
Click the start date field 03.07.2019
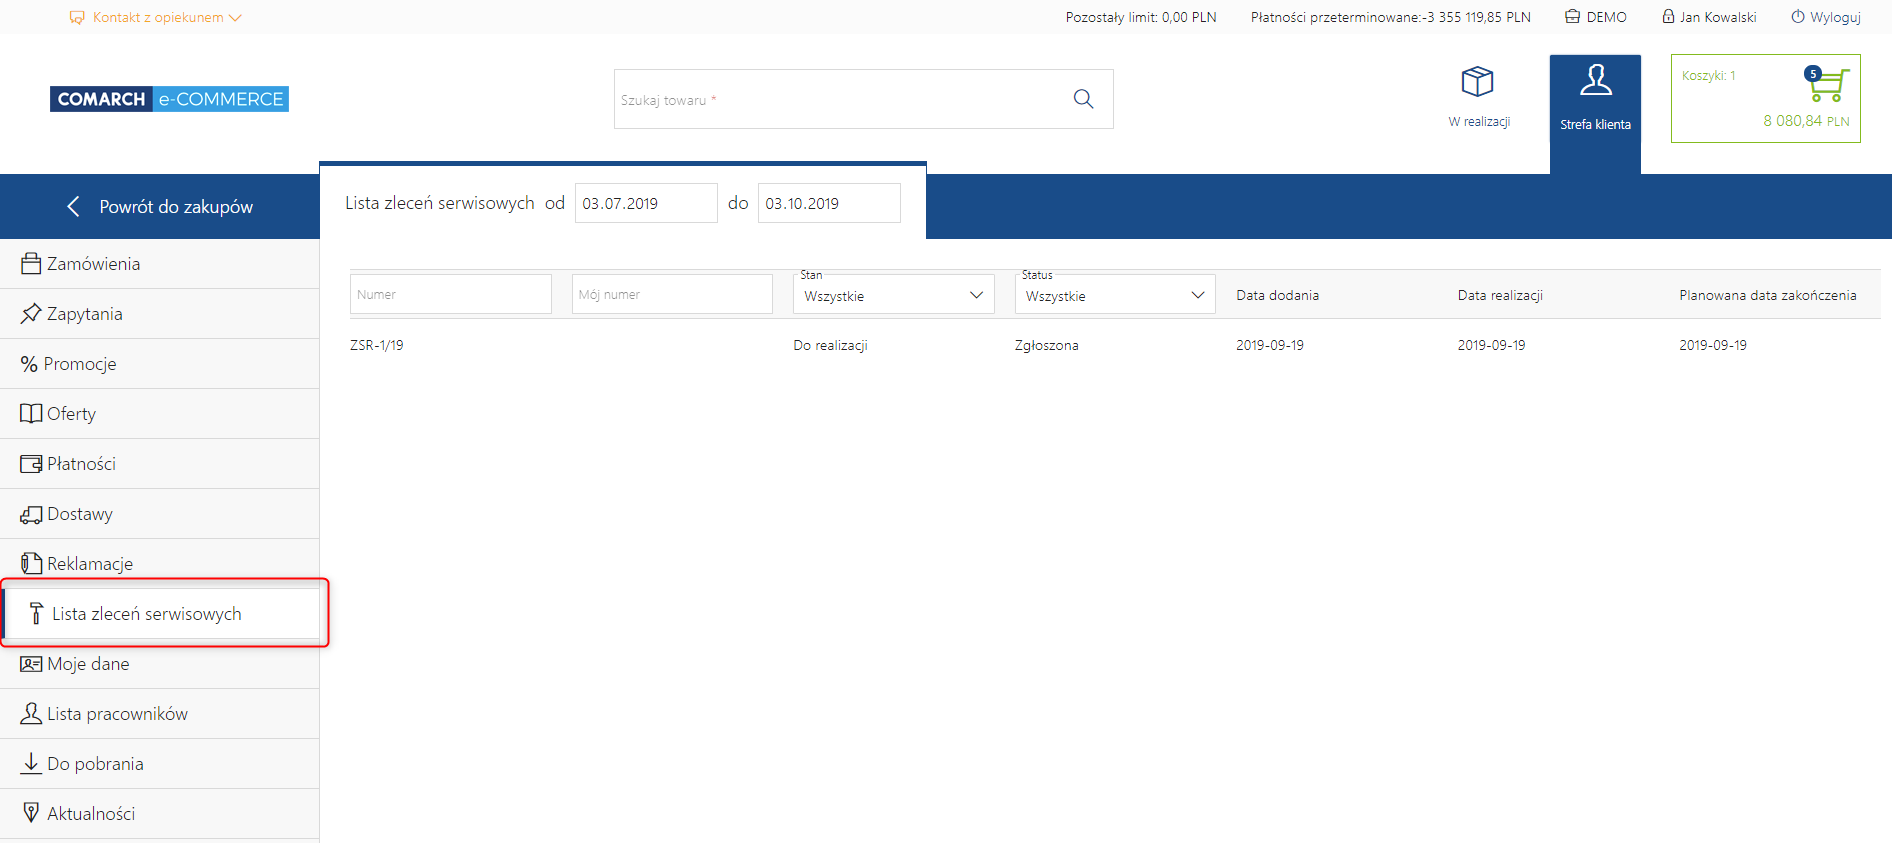(646, 203)
